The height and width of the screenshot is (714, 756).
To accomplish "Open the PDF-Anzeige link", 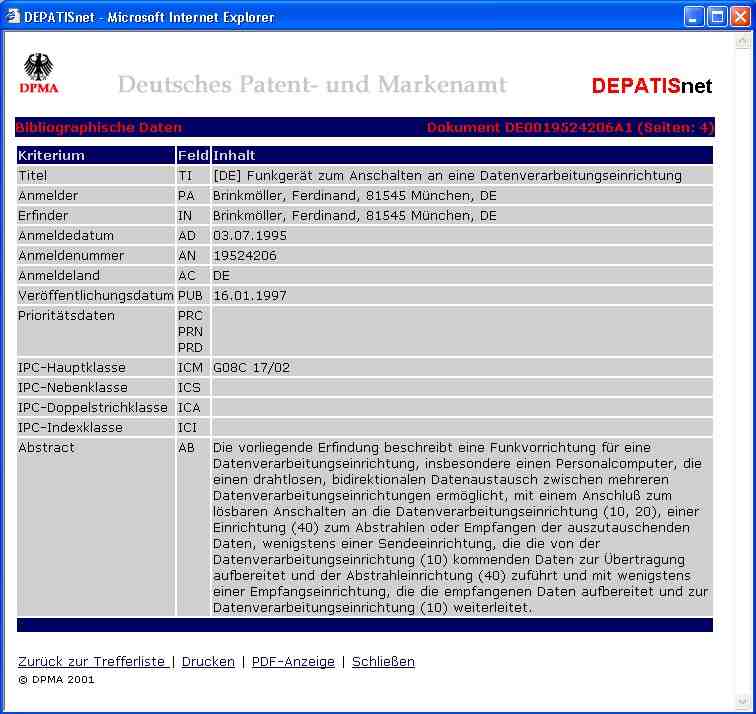I will (292, 662).
